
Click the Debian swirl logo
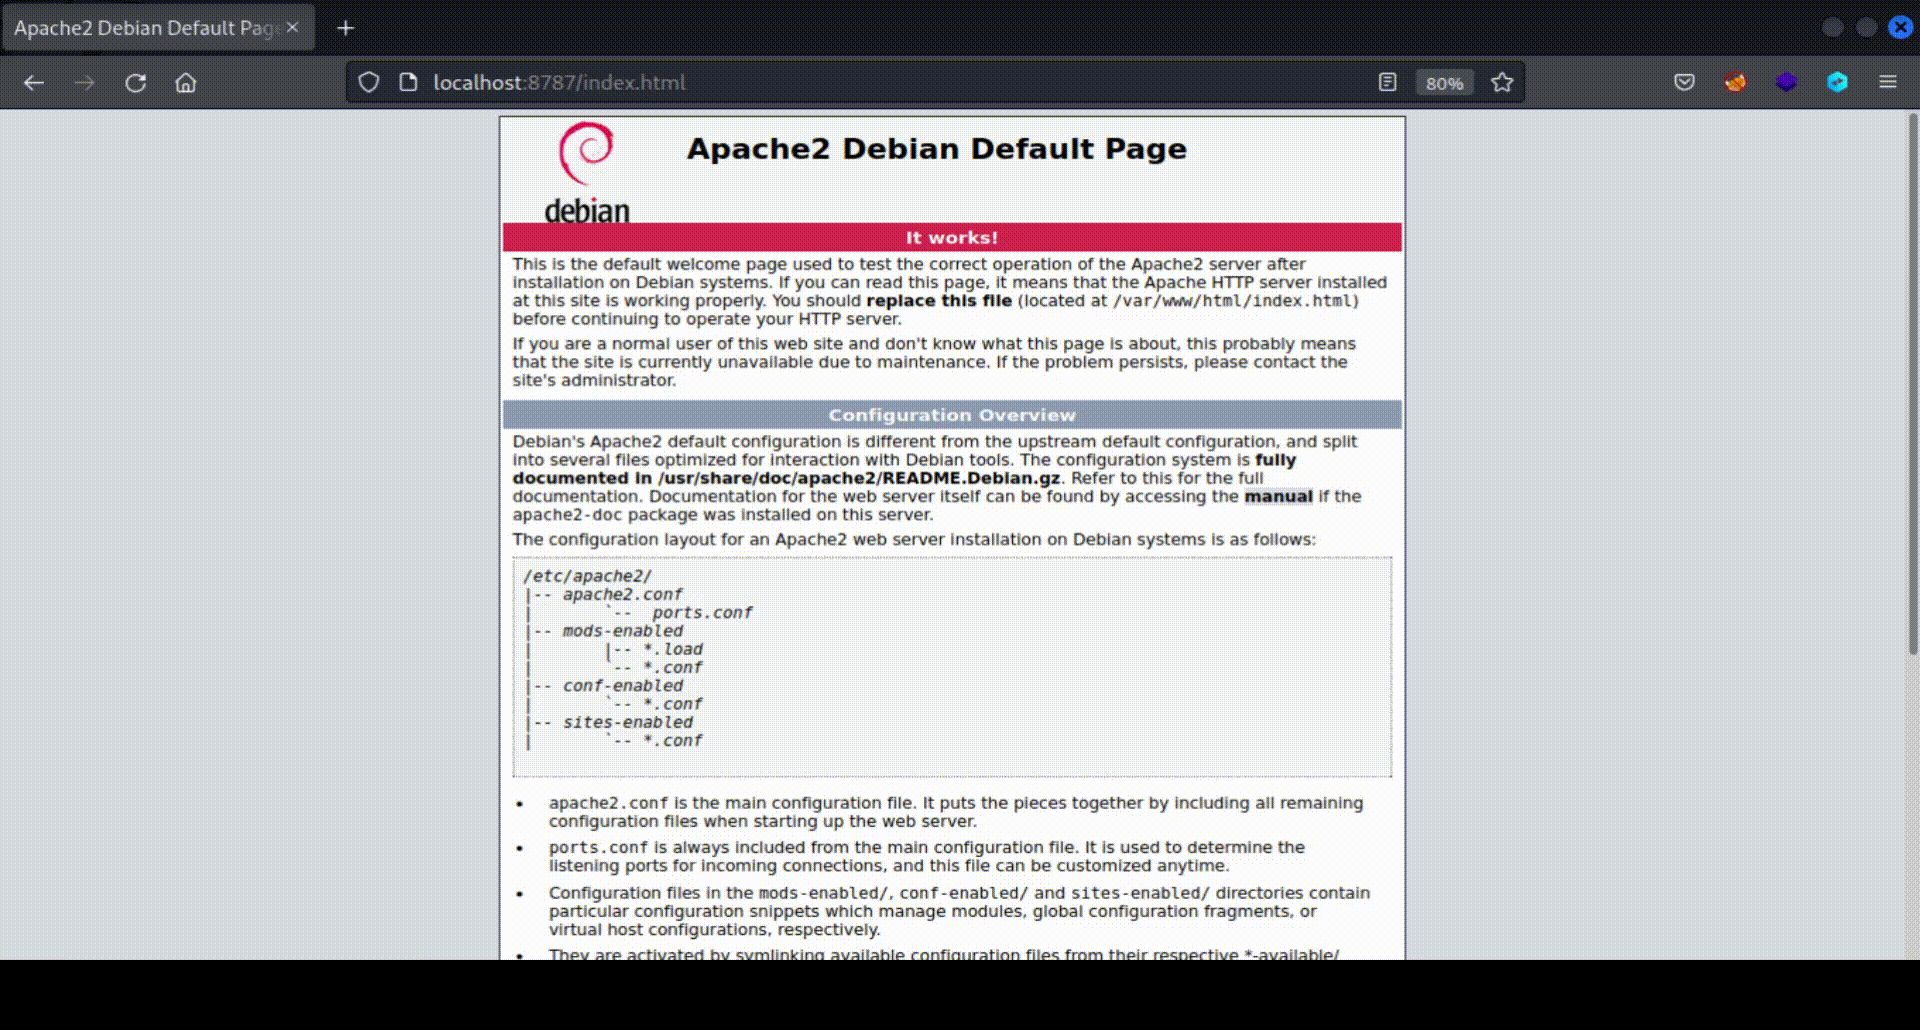tap(587, 172)
